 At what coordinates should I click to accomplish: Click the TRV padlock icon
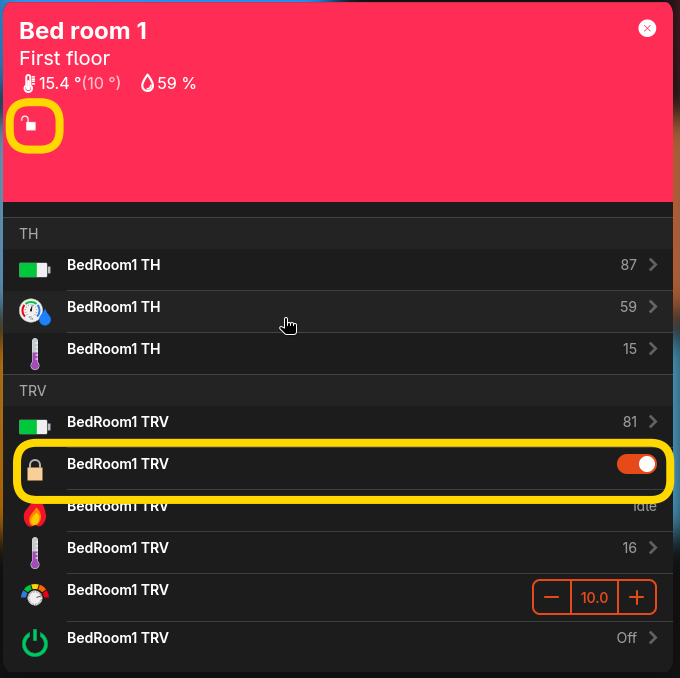point(35,469)
